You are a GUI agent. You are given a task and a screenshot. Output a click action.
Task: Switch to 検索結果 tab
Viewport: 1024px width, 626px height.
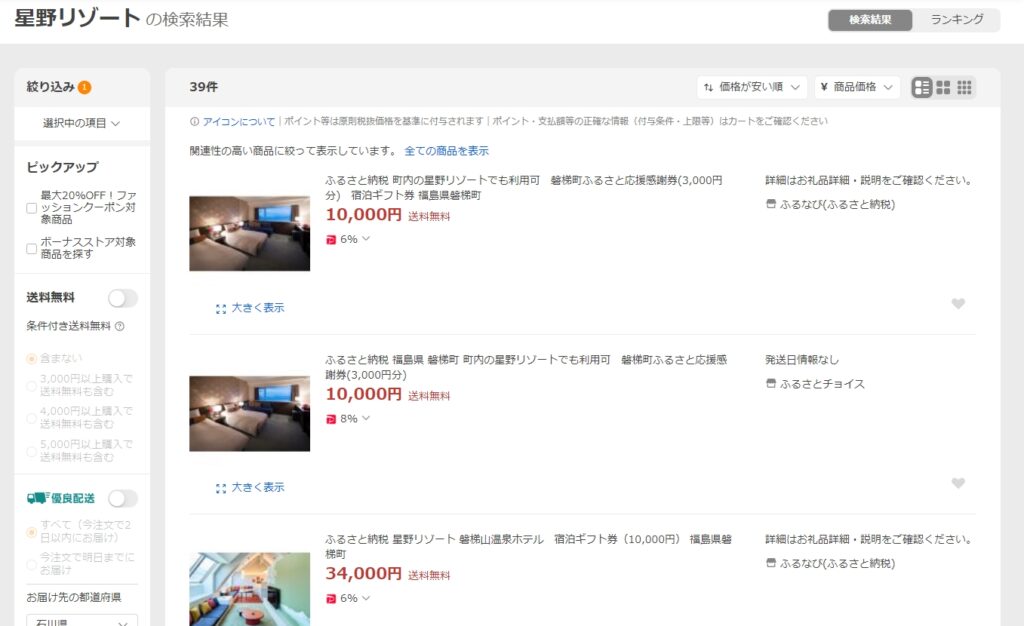(870, 20)
